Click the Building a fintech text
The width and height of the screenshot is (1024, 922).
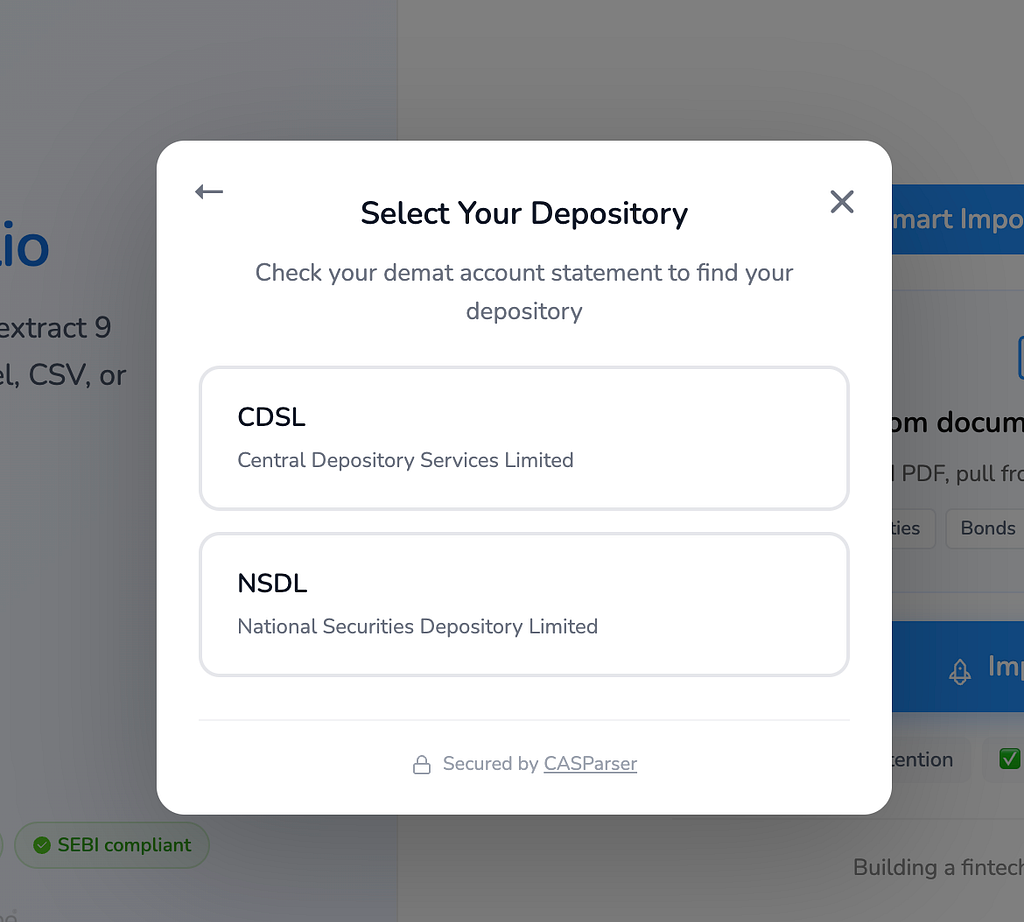[x=938, y=868]
